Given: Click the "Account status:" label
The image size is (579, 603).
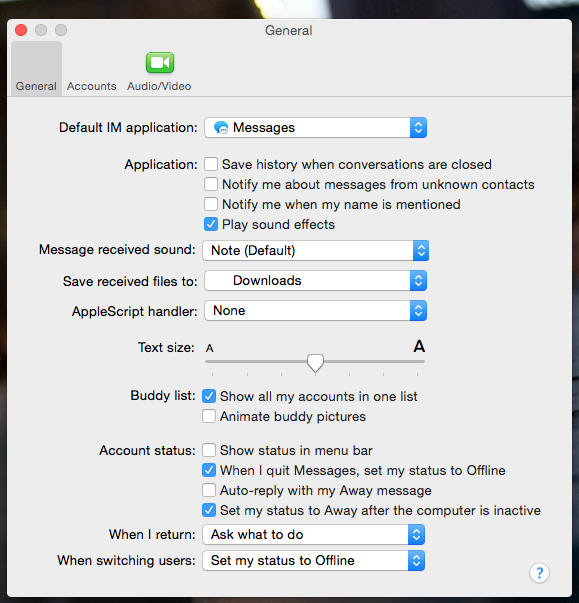Looking at the screenshot, I should pyautogui.click(x=148, y=450).
